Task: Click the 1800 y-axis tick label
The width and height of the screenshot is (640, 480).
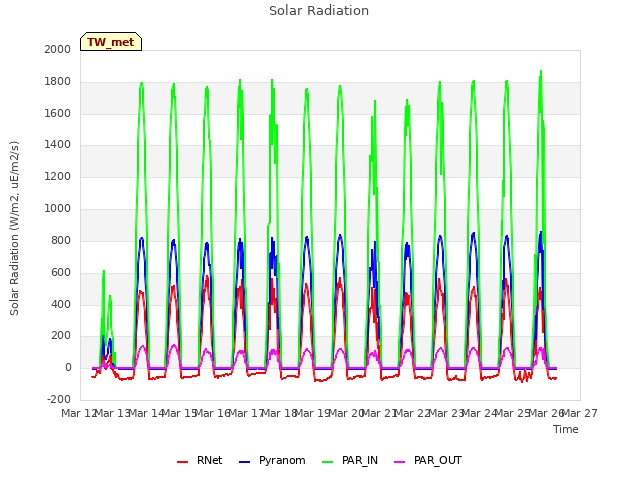Action: 58,82
